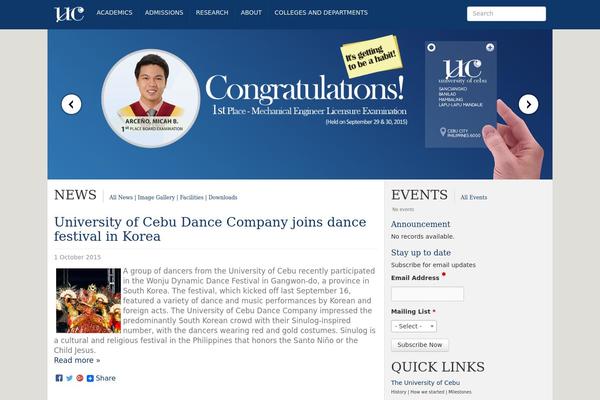Open the ABOUT menu
600x400 pixels.
click(x=251, y=13)
